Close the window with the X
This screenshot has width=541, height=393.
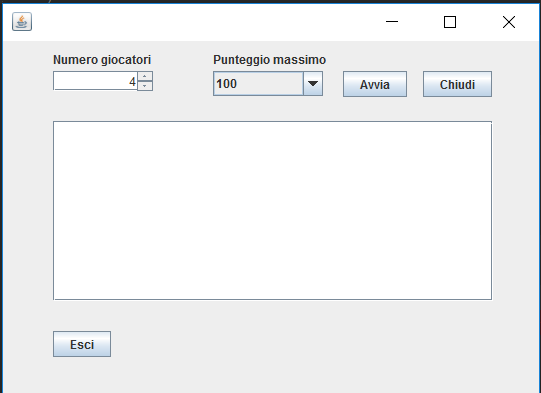click(x=509, y=22)
